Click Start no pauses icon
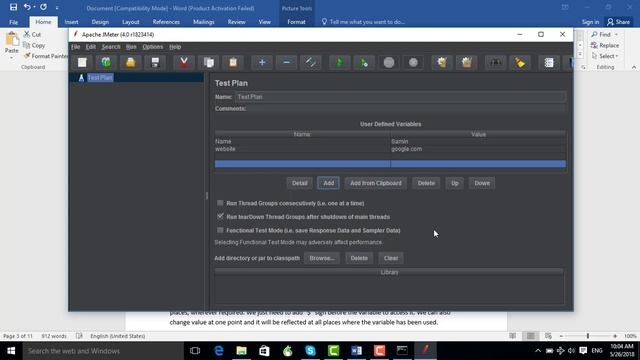Screen dimensions: 640x360 point(364,62)
